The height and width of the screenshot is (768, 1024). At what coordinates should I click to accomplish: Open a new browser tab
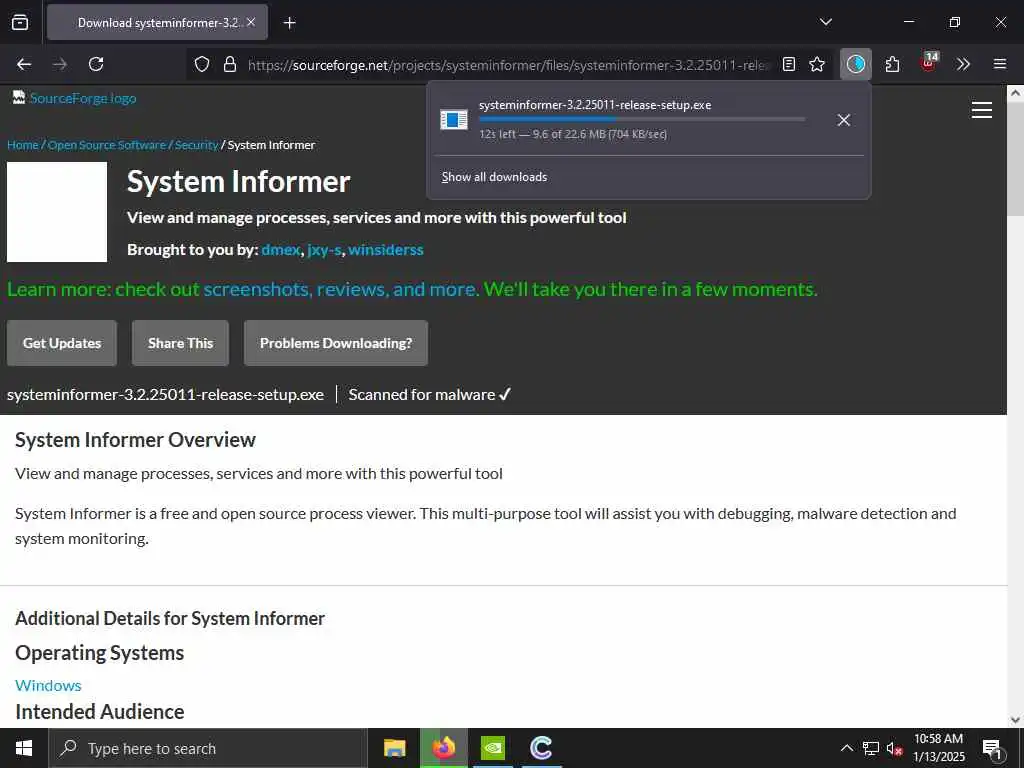(289, 23)
